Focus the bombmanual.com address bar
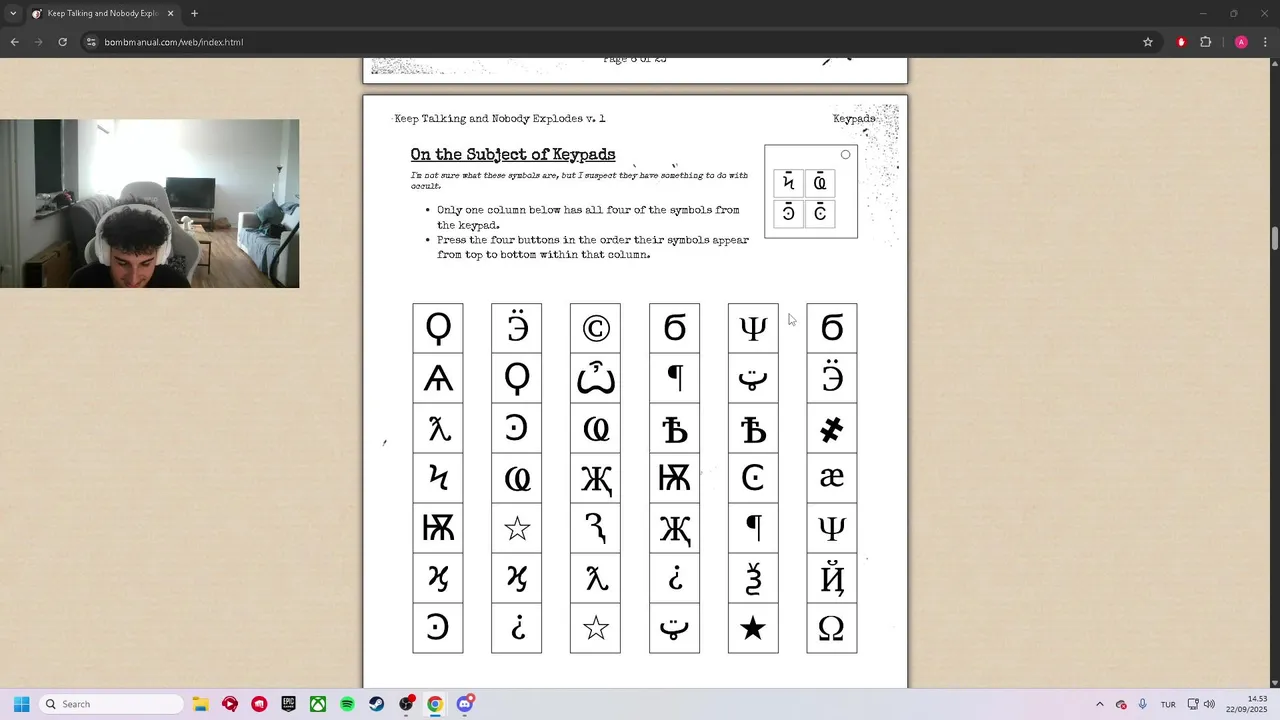 tap(620, 42)
